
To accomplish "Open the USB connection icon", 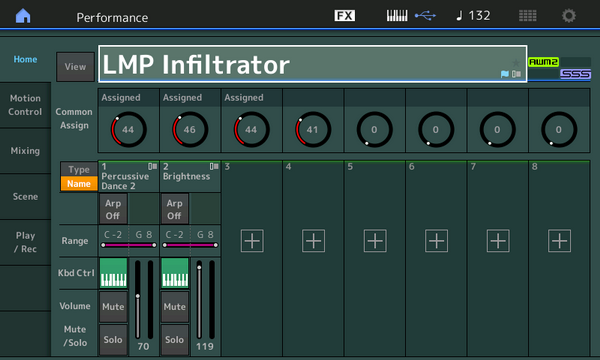I will click(425, 16).
